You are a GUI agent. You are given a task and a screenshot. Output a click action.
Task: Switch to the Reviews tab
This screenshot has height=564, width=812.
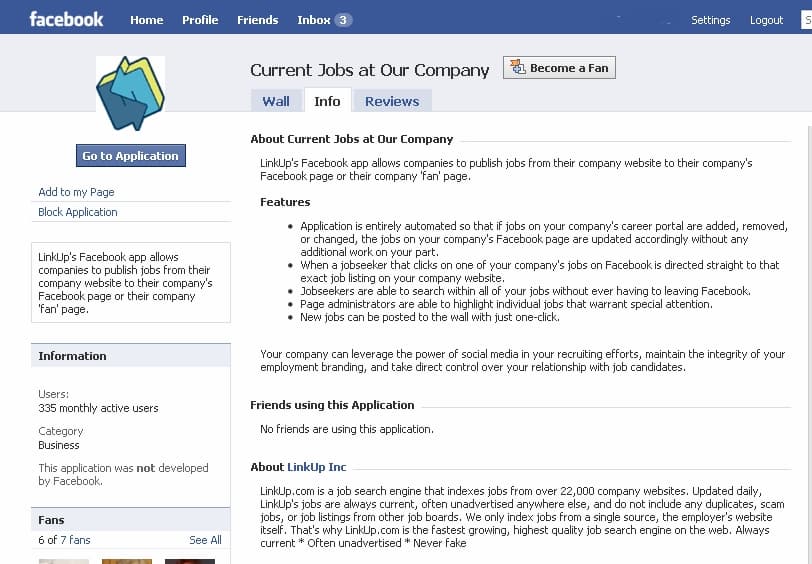pos(392,101)
